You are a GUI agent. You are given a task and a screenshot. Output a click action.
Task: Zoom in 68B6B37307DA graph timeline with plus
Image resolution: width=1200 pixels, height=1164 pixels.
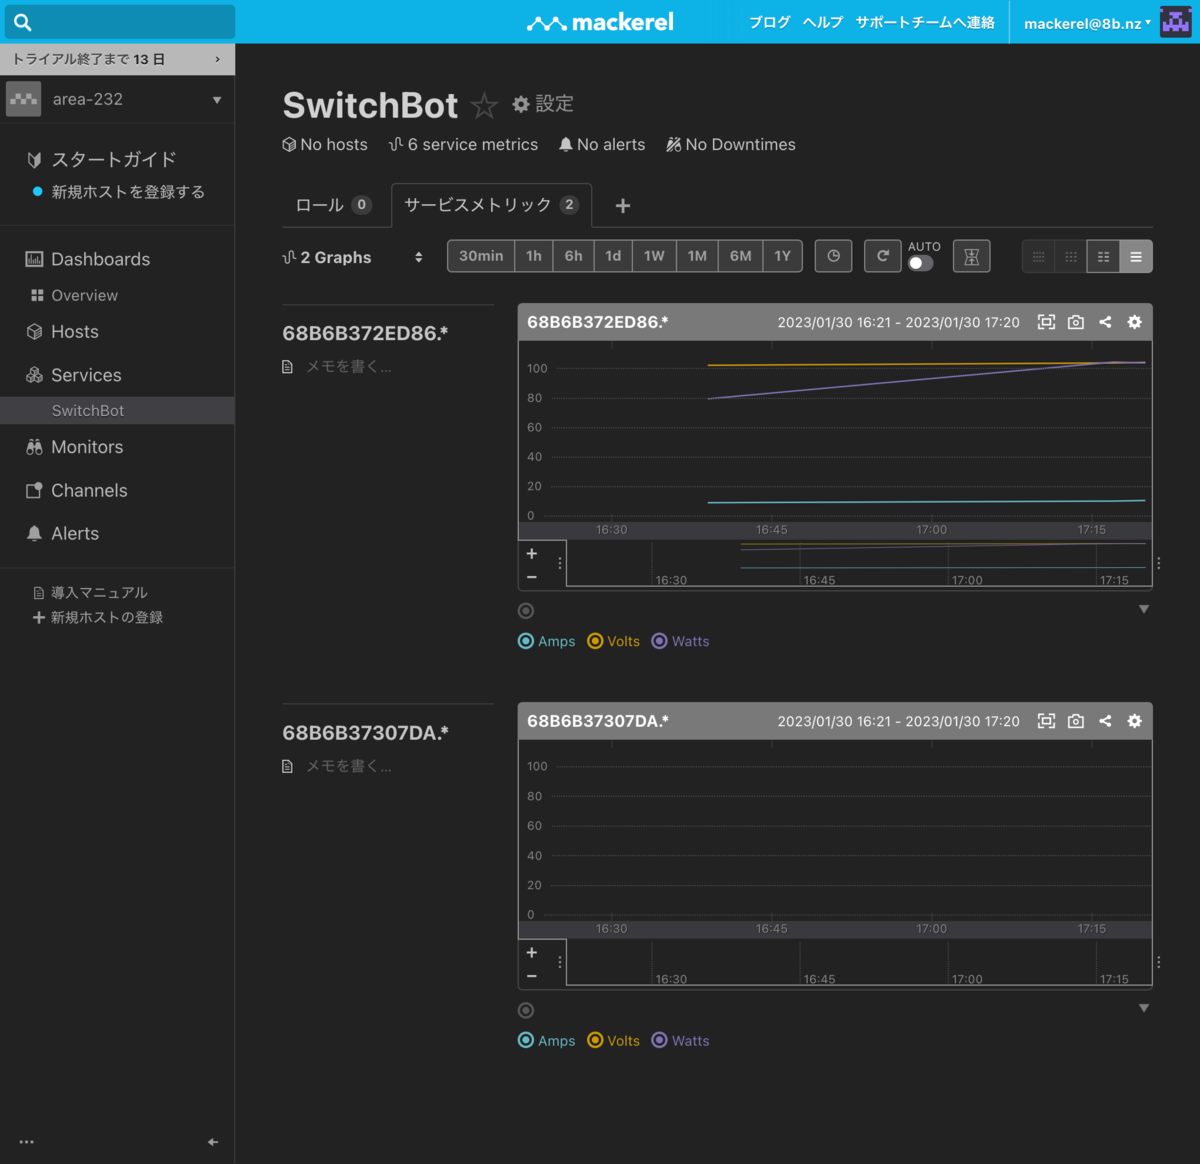coord(532,953)
